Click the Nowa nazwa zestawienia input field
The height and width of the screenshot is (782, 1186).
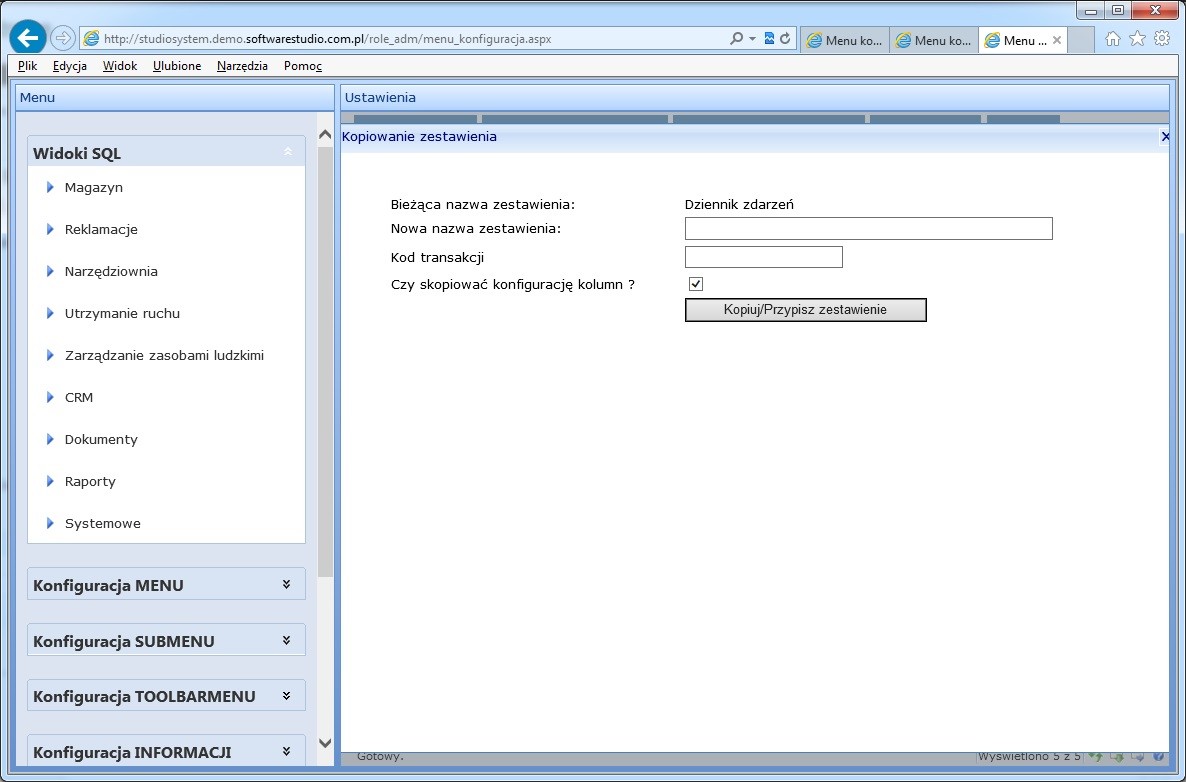[x=868, y=228]
